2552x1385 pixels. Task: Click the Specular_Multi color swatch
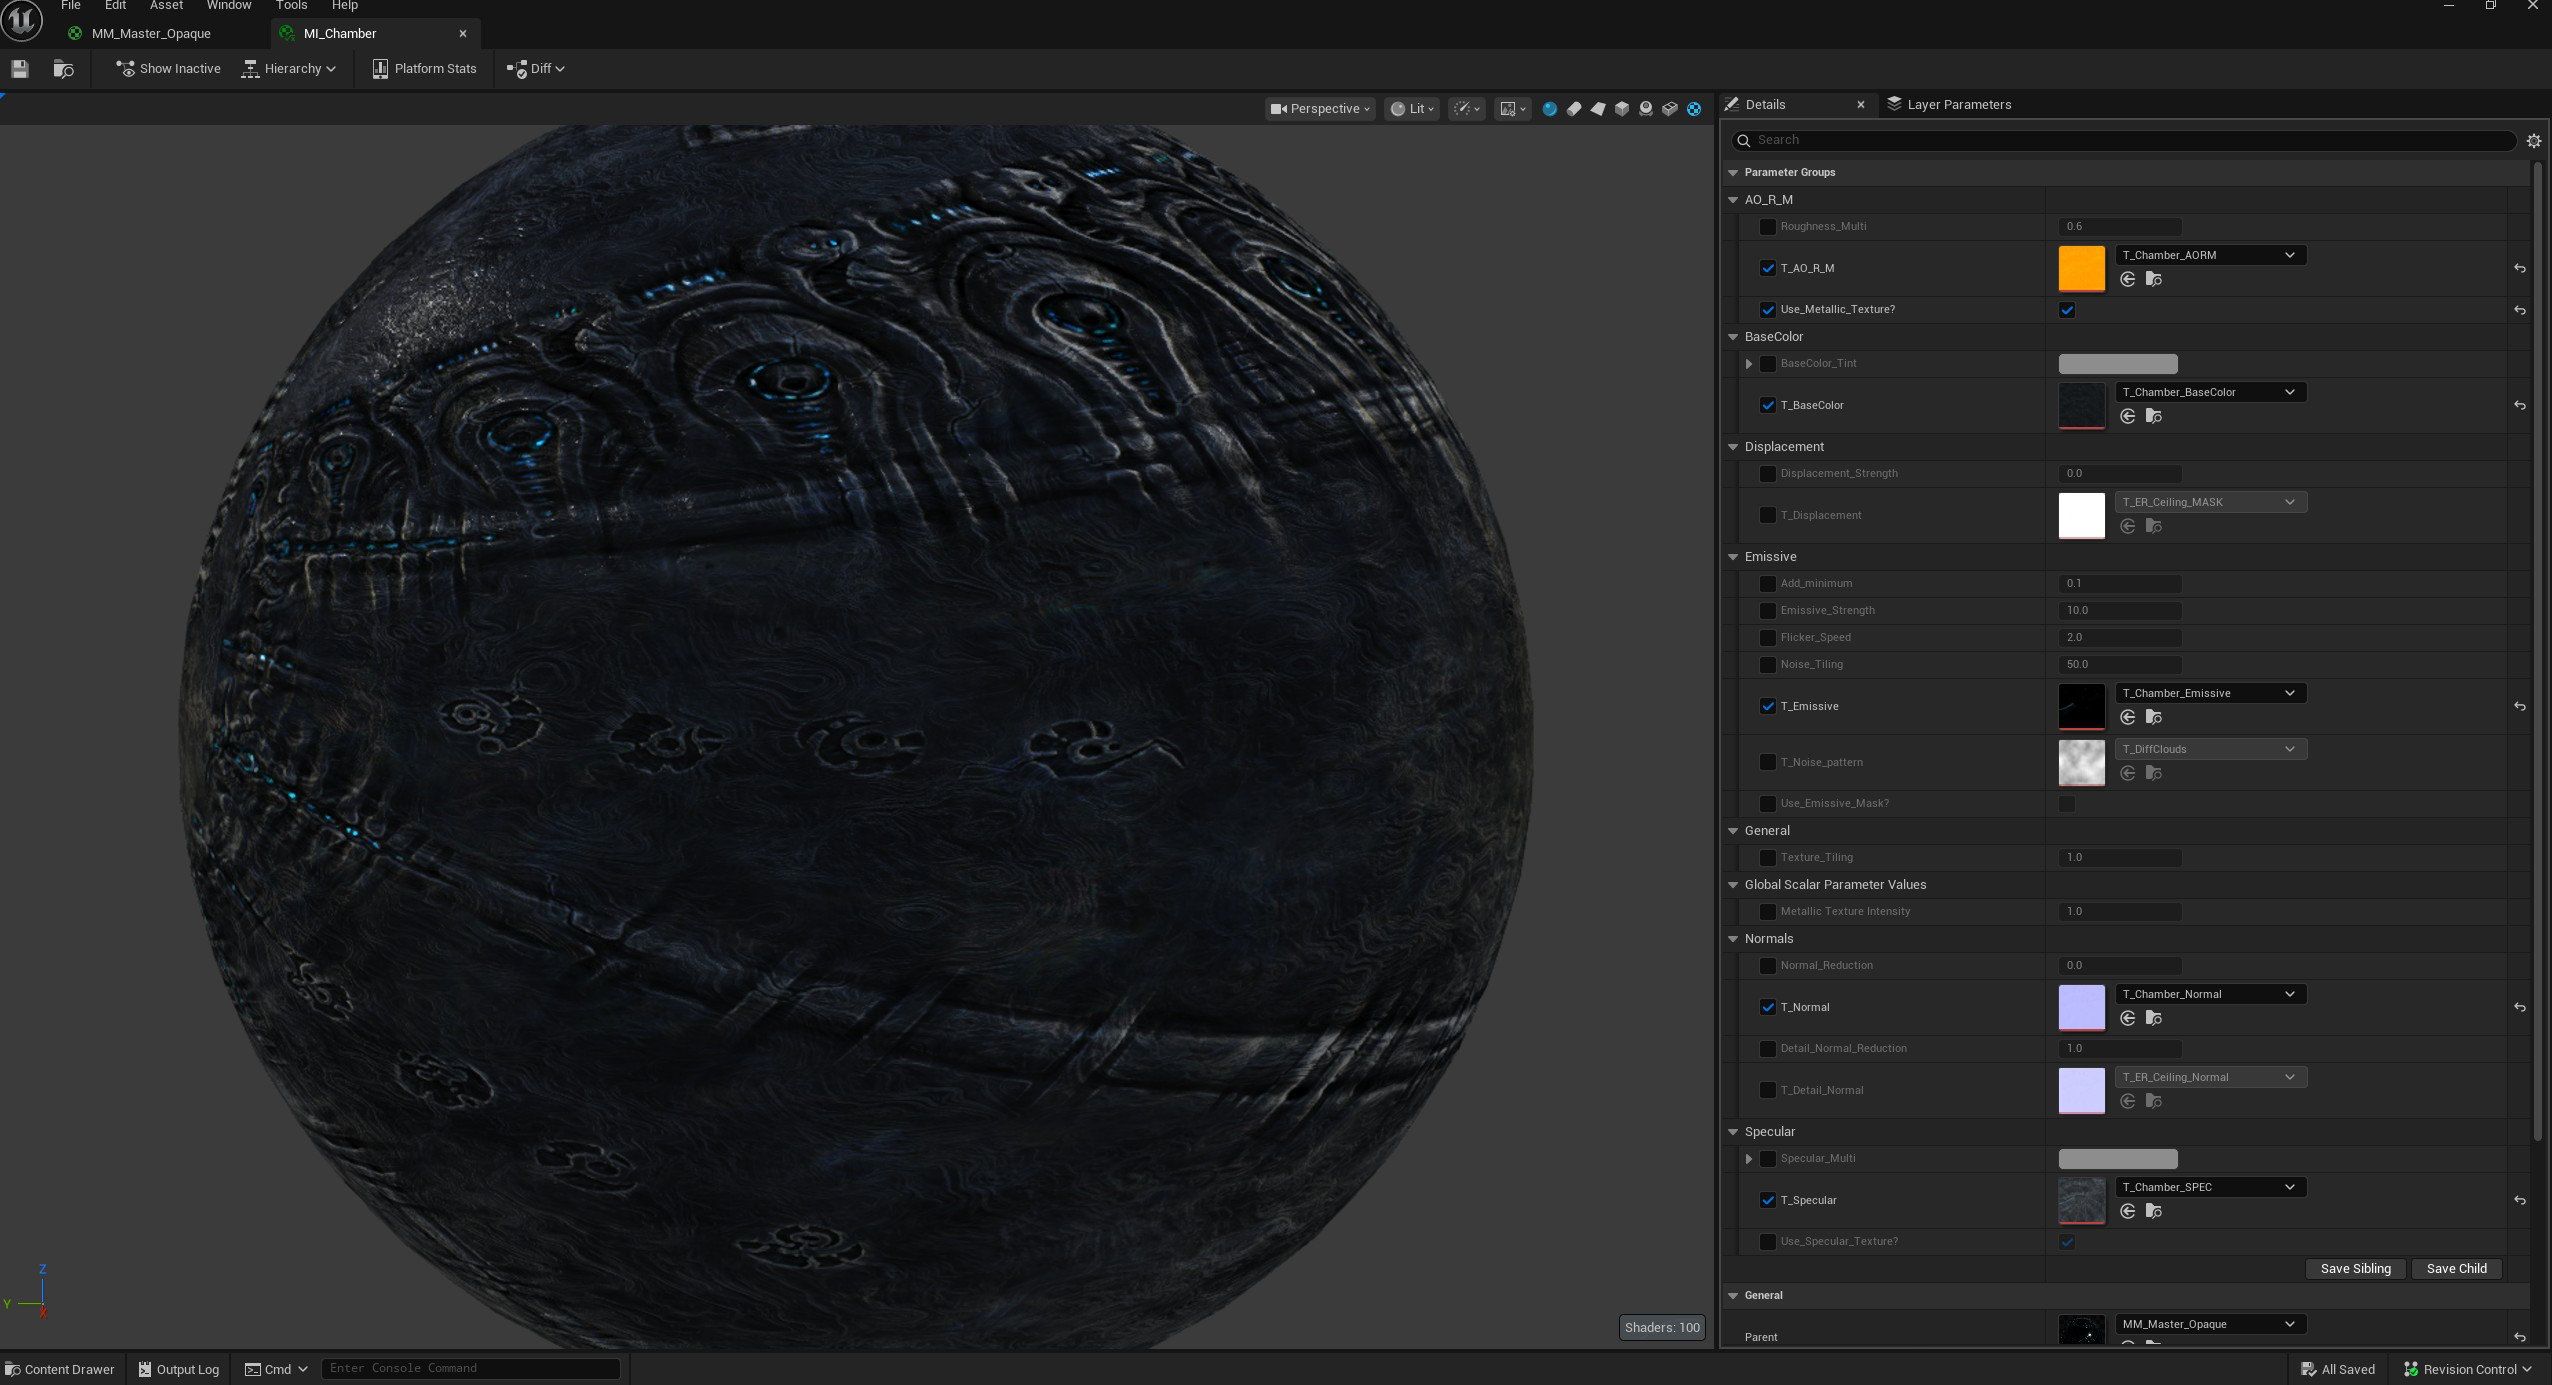pyautogui.click(x=2117, y=1159)
